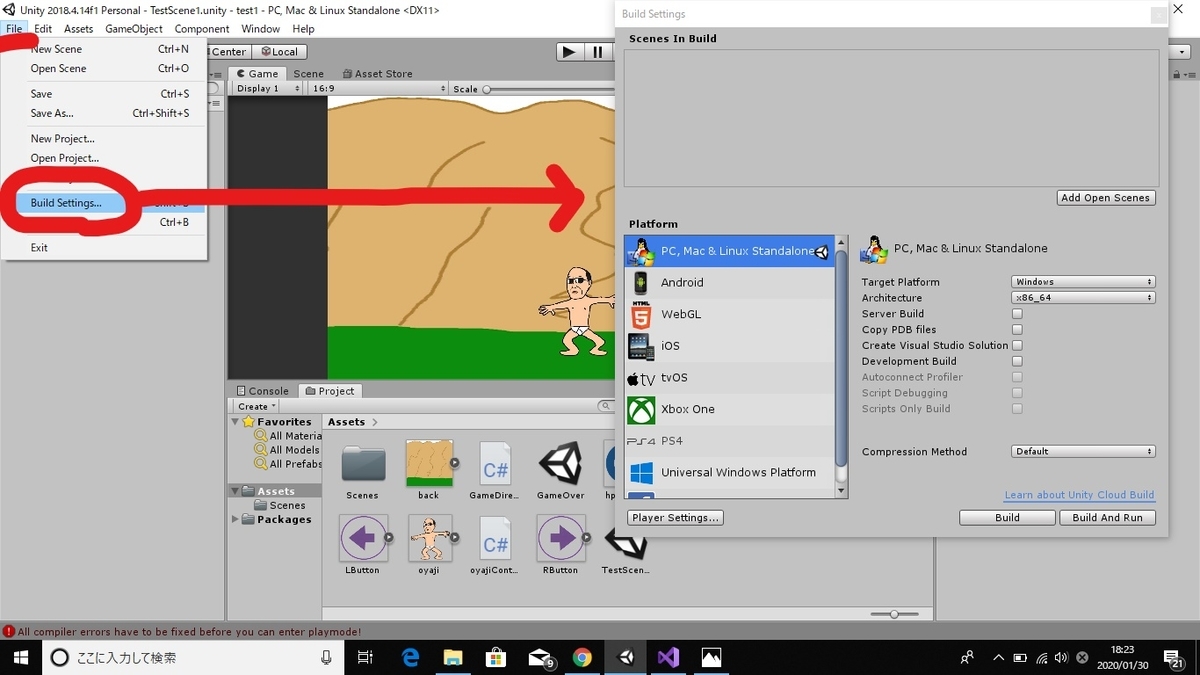Click the Add Open Scenes button
1200x675 pixels.
pyautogui.click(x=1106, y=198)
